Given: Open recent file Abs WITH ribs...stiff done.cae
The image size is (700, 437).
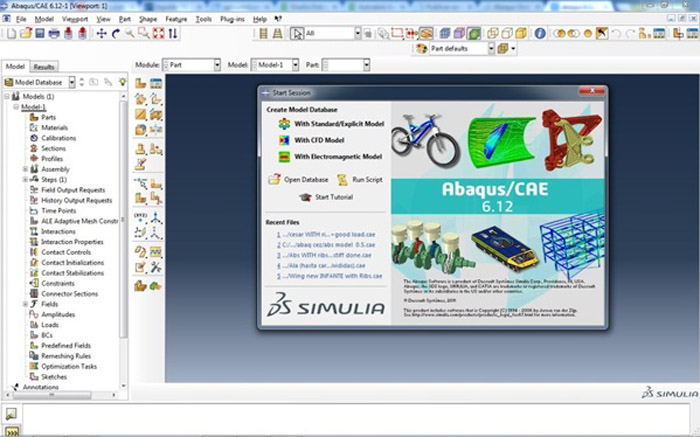Looking at the screenshot, I should (324, 255).
